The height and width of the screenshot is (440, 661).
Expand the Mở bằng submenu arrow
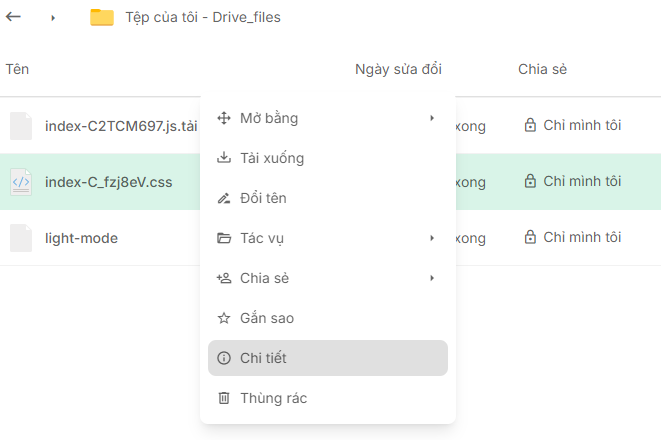click(x=432, y=118)
